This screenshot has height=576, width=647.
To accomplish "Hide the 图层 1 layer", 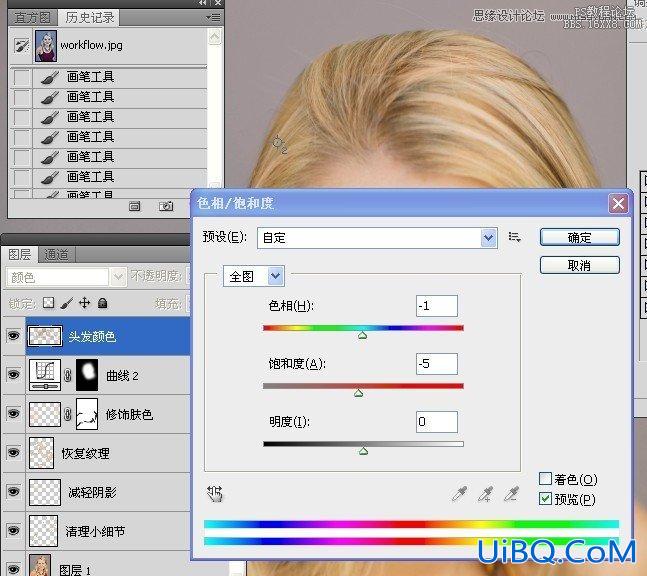I will click(14, 569).
